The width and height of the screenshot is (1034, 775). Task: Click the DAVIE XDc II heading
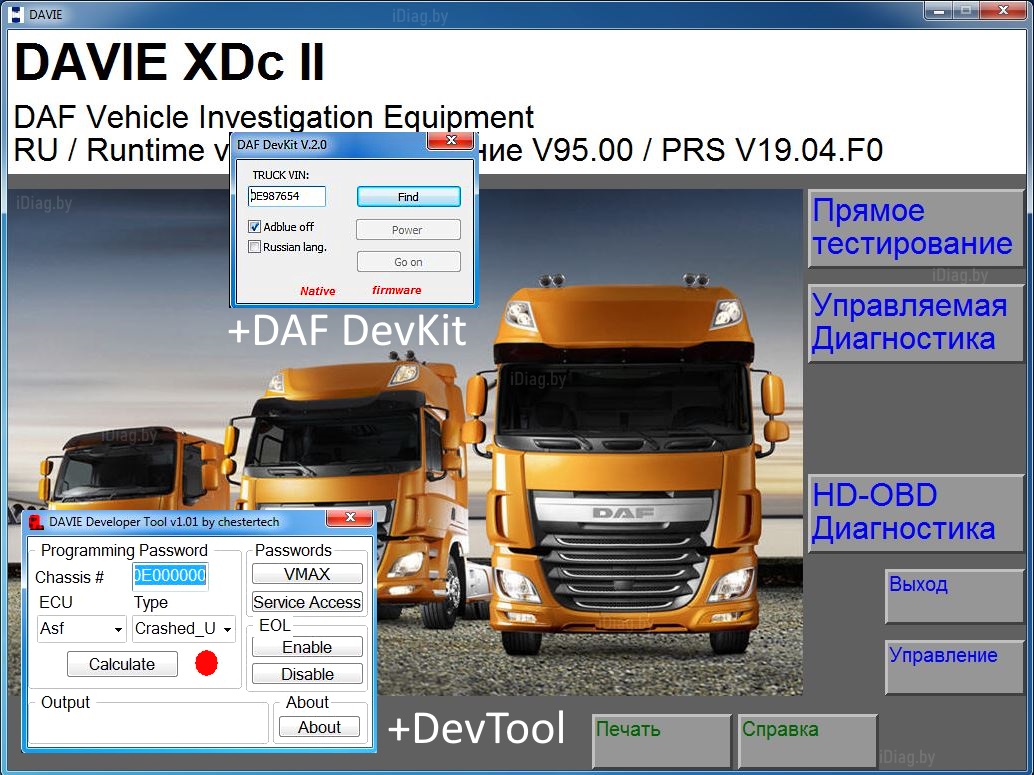(x=169, y=62)
